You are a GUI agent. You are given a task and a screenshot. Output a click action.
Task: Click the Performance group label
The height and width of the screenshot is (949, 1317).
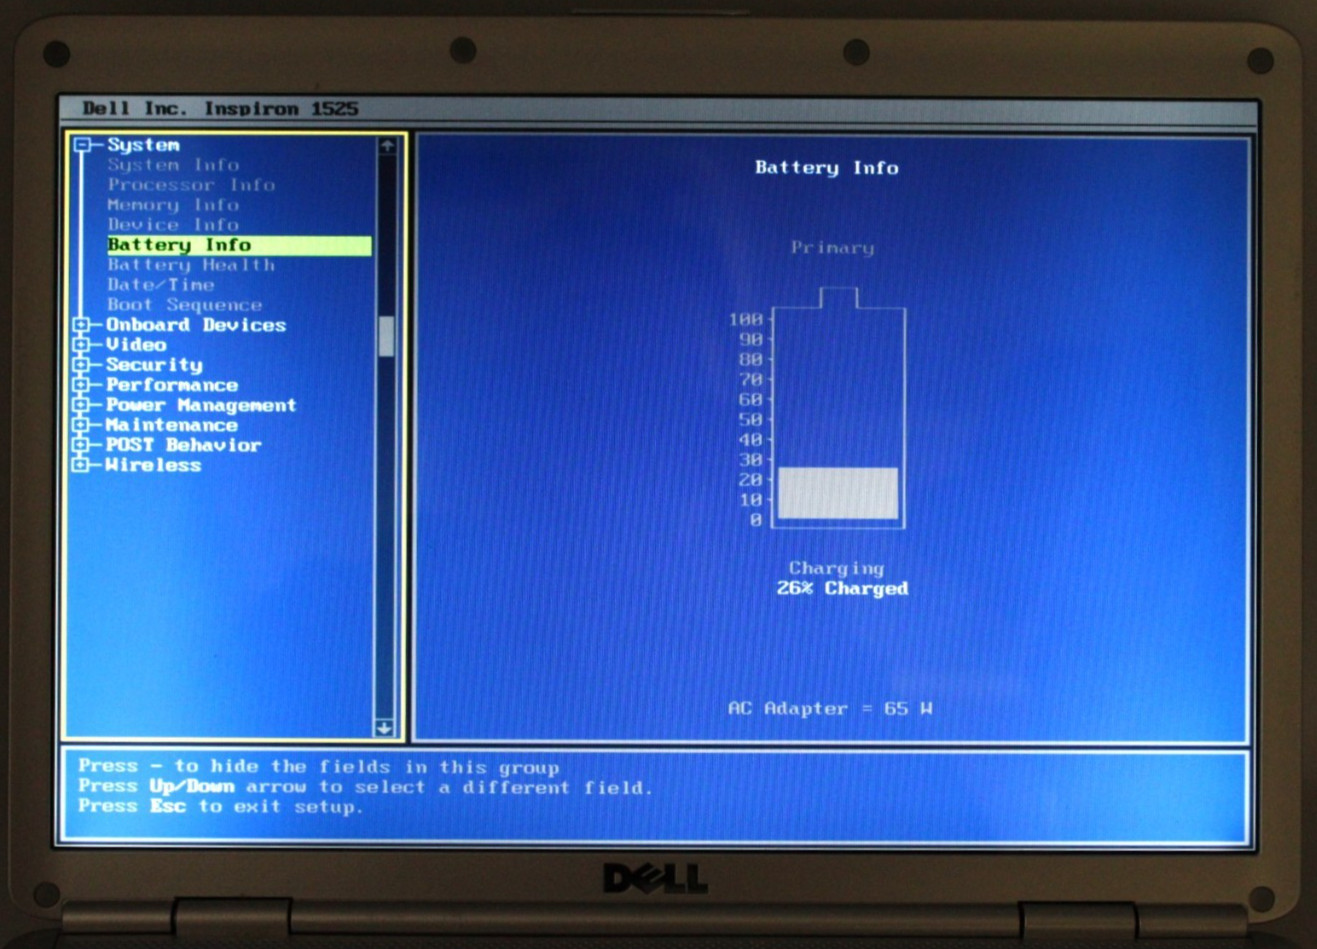point(172,385)
